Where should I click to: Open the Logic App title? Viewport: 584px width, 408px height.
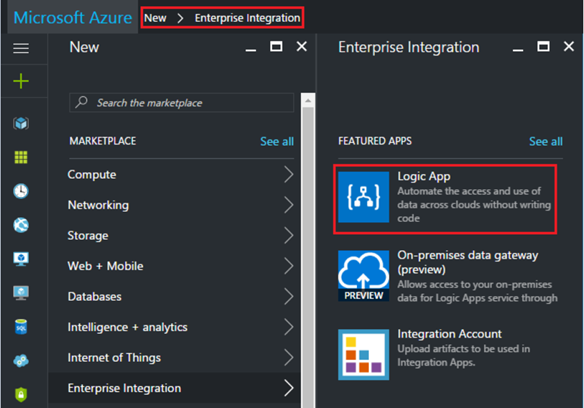click(x=424, y=176)
